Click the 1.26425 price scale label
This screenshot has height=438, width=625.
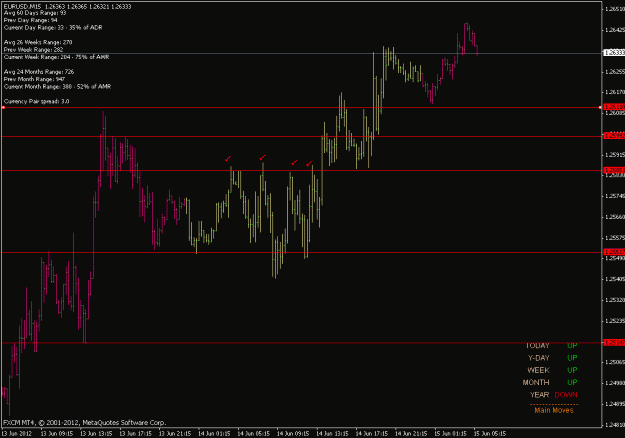click(x=615, y=30)
